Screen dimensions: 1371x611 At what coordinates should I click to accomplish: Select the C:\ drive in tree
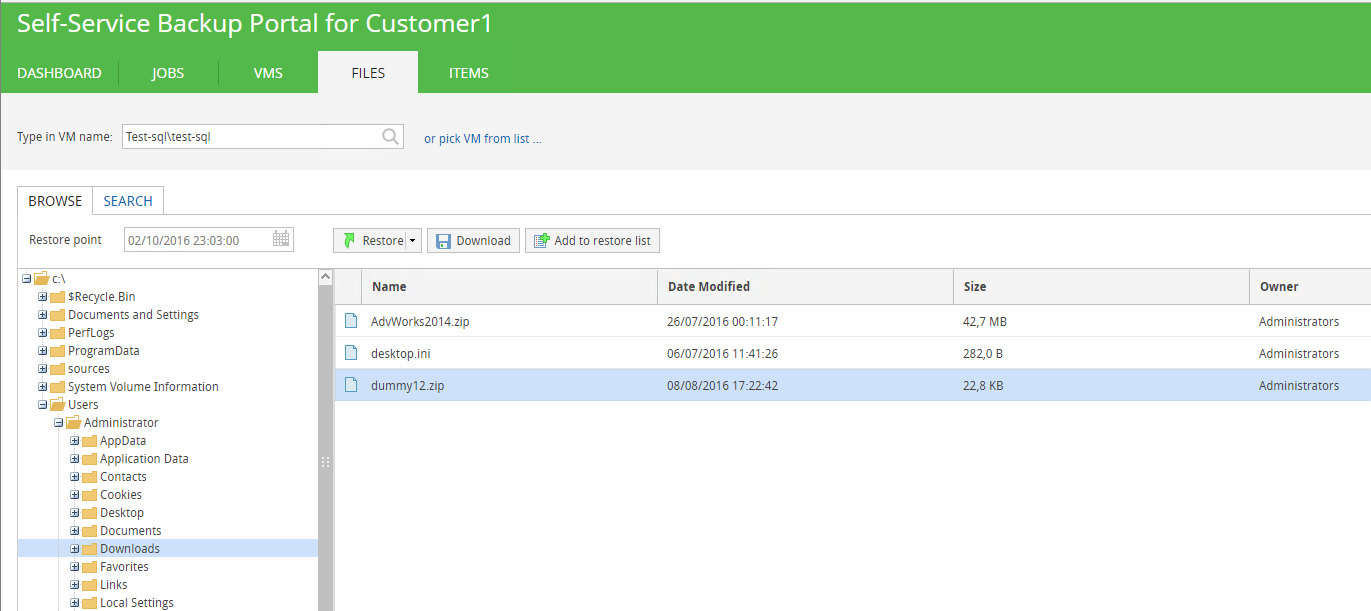coord(58,279)
